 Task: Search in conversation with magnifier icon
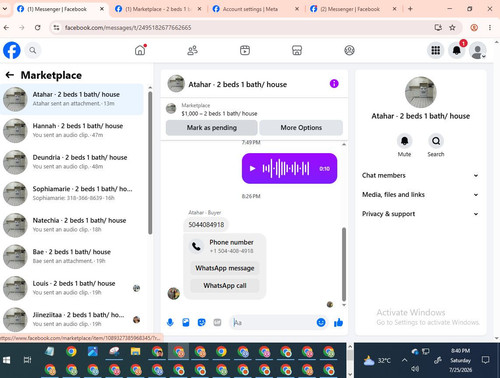click(436, 141)
